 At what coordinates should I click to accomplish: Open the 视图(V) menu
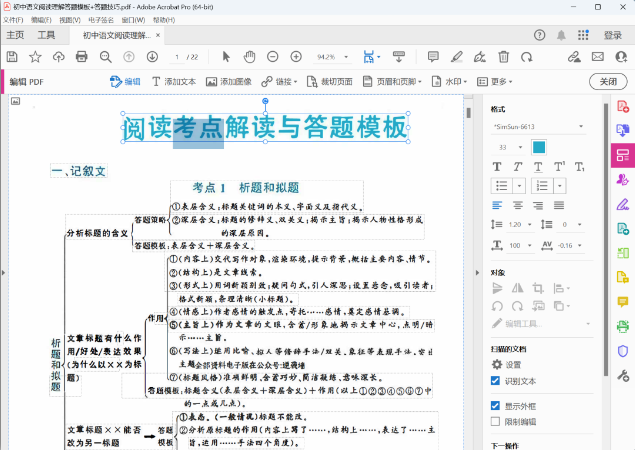(x=70, y=20)
